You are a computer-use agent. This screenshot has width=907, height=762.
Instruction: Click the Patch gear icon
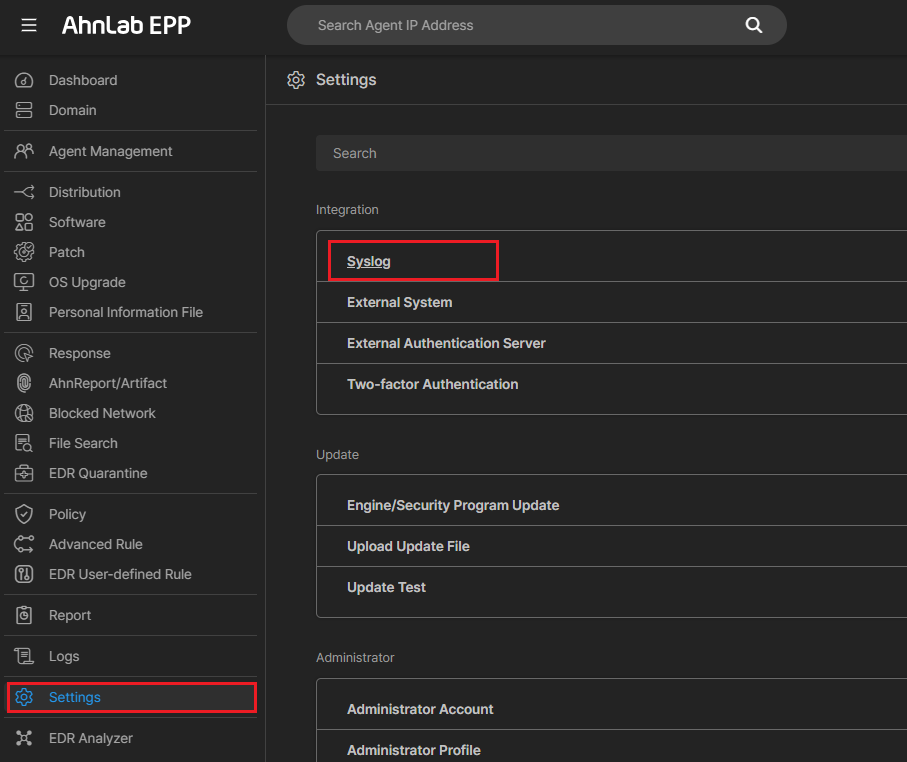(x=24, y=252)
